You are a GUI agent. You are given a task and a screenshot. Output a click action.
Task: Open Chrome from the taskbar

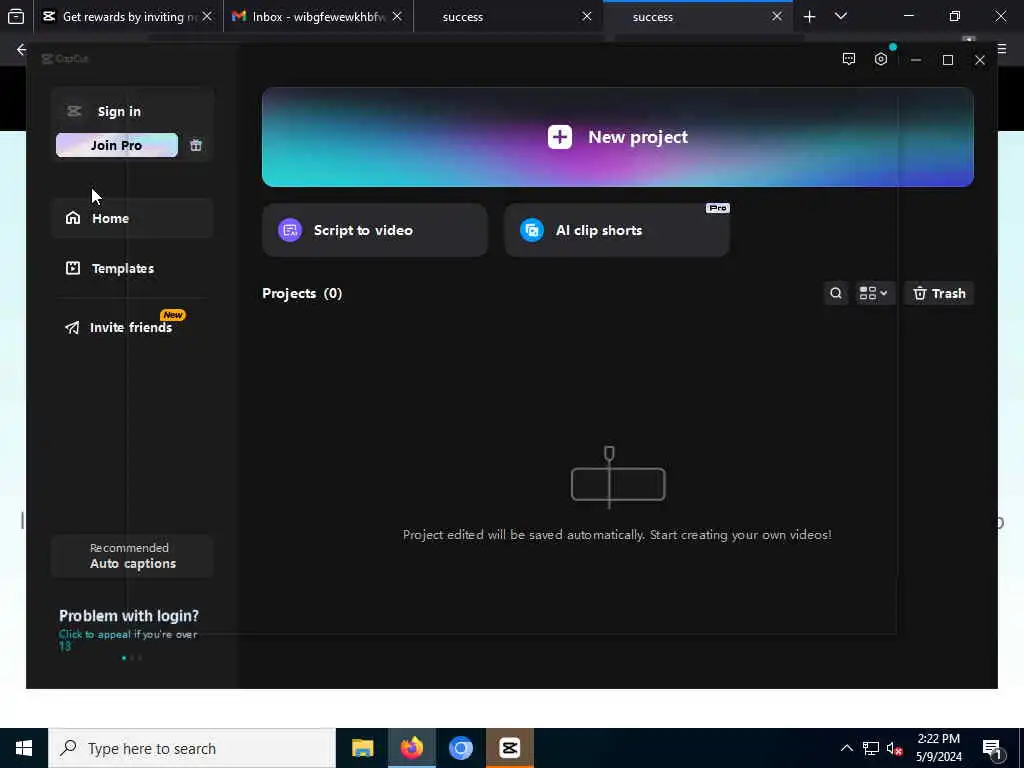(x=460, y=748)
